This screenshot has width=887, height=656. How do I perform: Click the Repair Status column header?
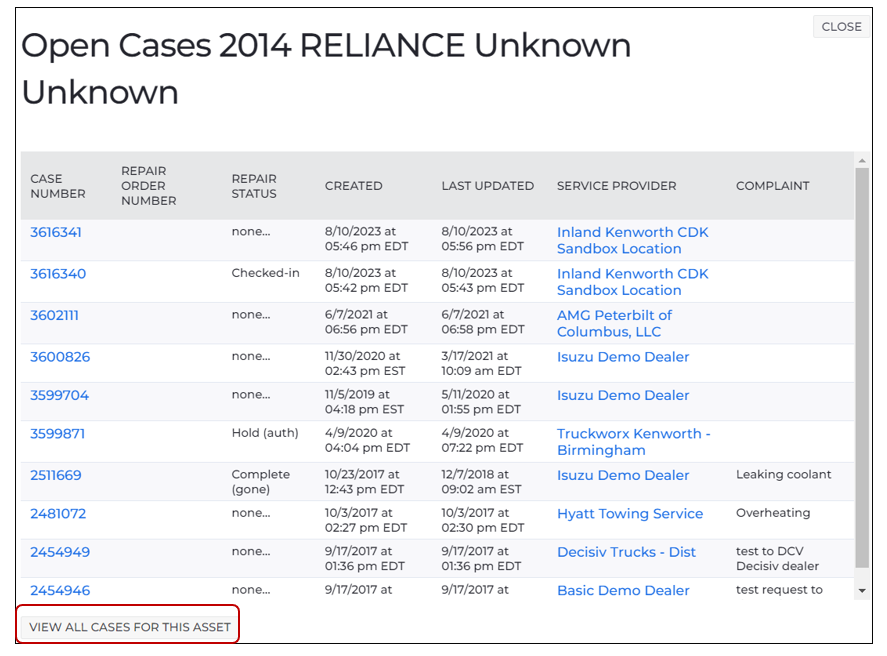coord(254,186)
